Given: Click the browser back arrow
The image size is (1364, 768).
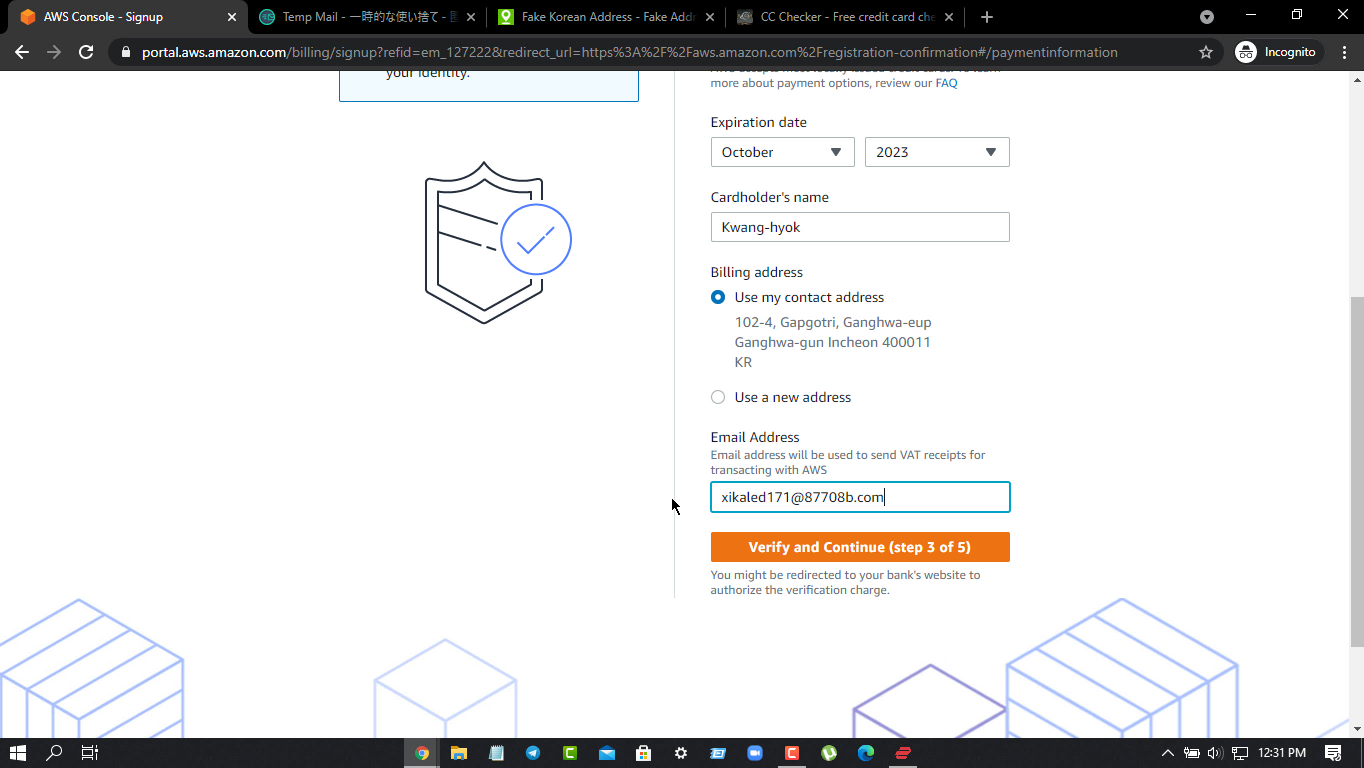Looking at the screenshot, I should [22, 52].
